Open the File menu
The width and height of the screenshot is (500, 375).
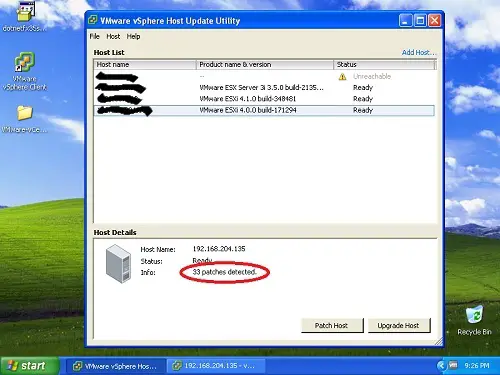[95, 36]
